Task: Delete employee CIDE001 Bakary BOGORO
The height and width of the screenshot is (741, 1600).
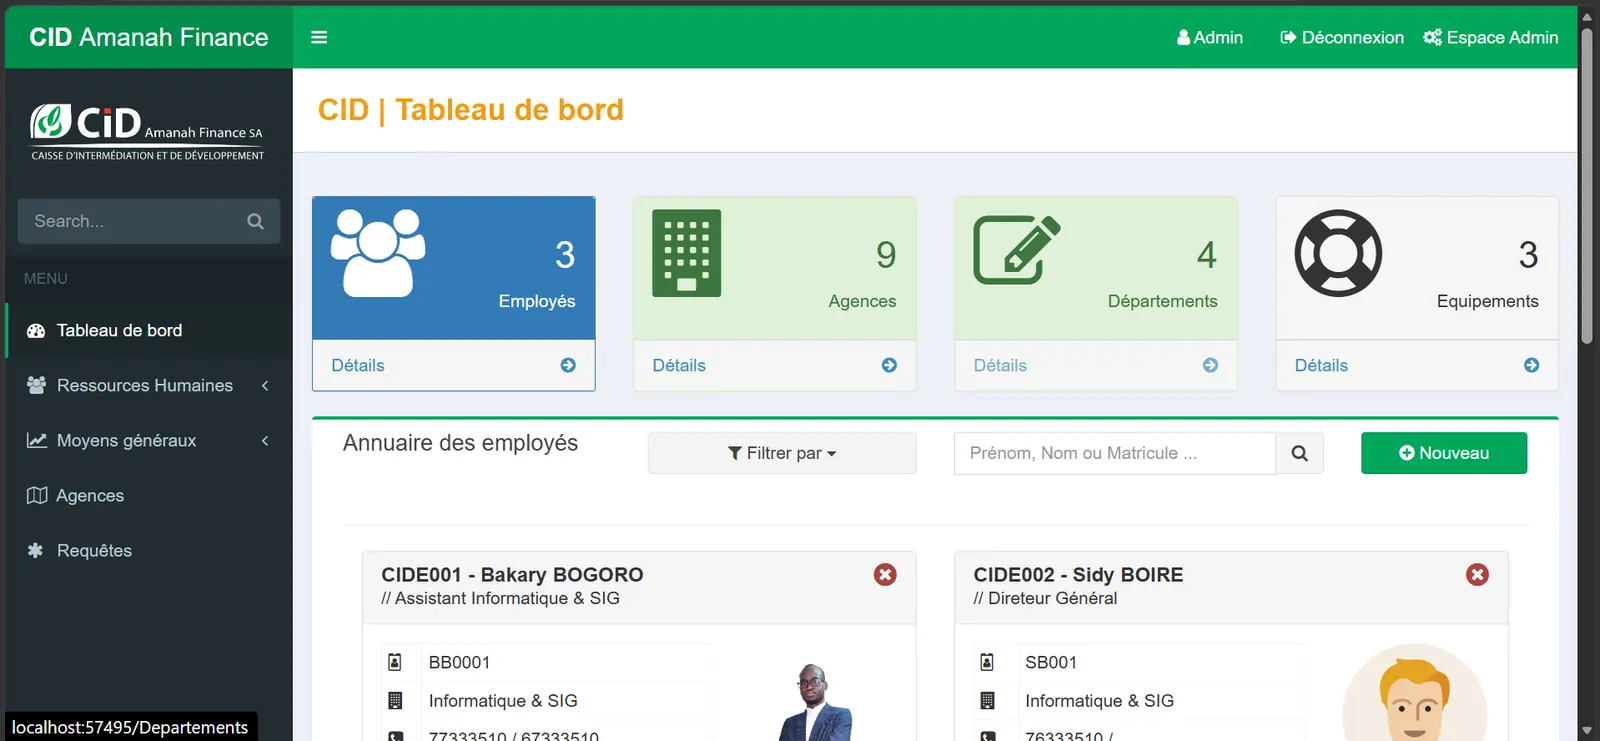Action: [x=885, y=574]
